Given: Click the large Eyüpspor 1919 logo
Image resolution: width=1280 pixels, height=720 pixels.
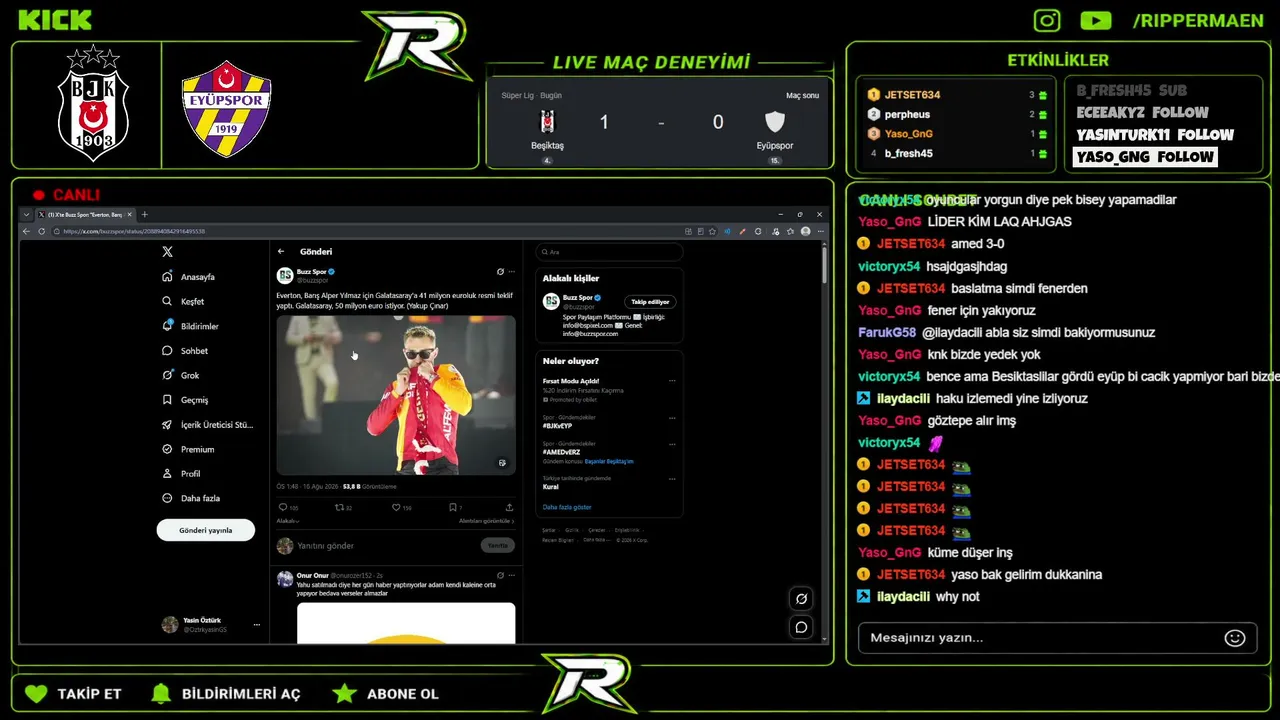Looking at the screenshot, I should coord(227,107).
